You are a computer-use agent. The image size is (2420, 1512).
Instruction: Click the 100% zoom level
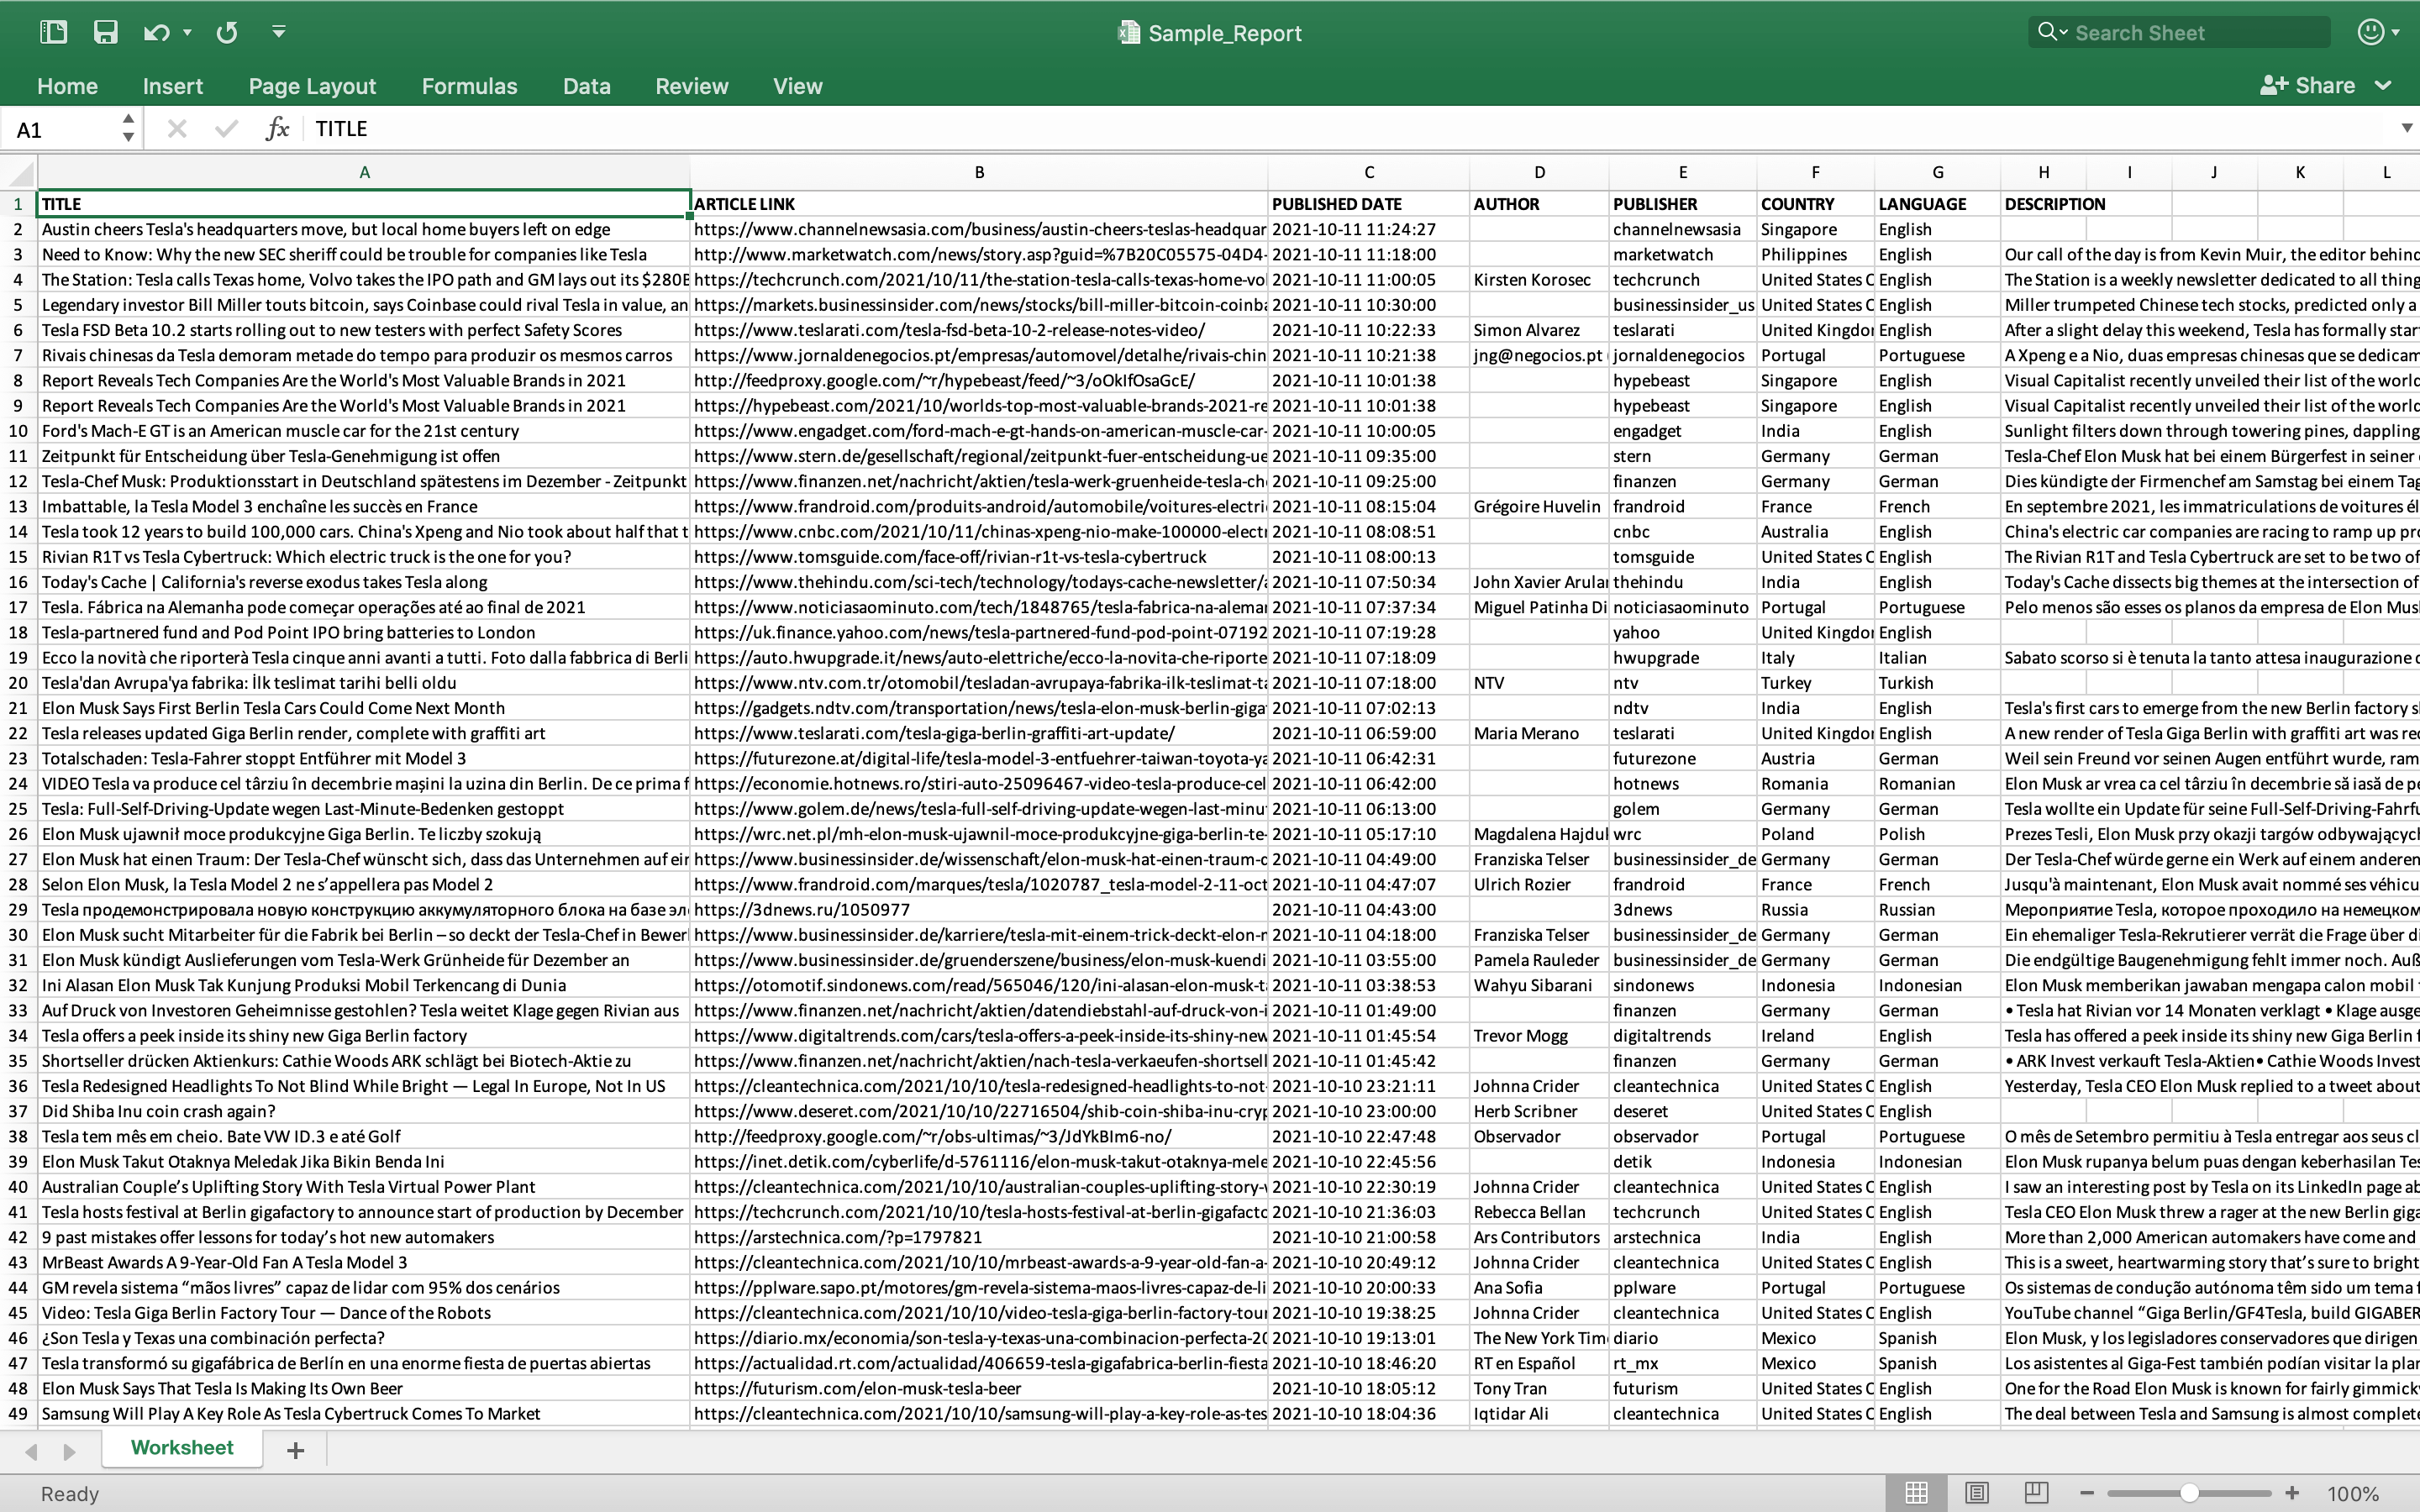click(2352, 1494)
